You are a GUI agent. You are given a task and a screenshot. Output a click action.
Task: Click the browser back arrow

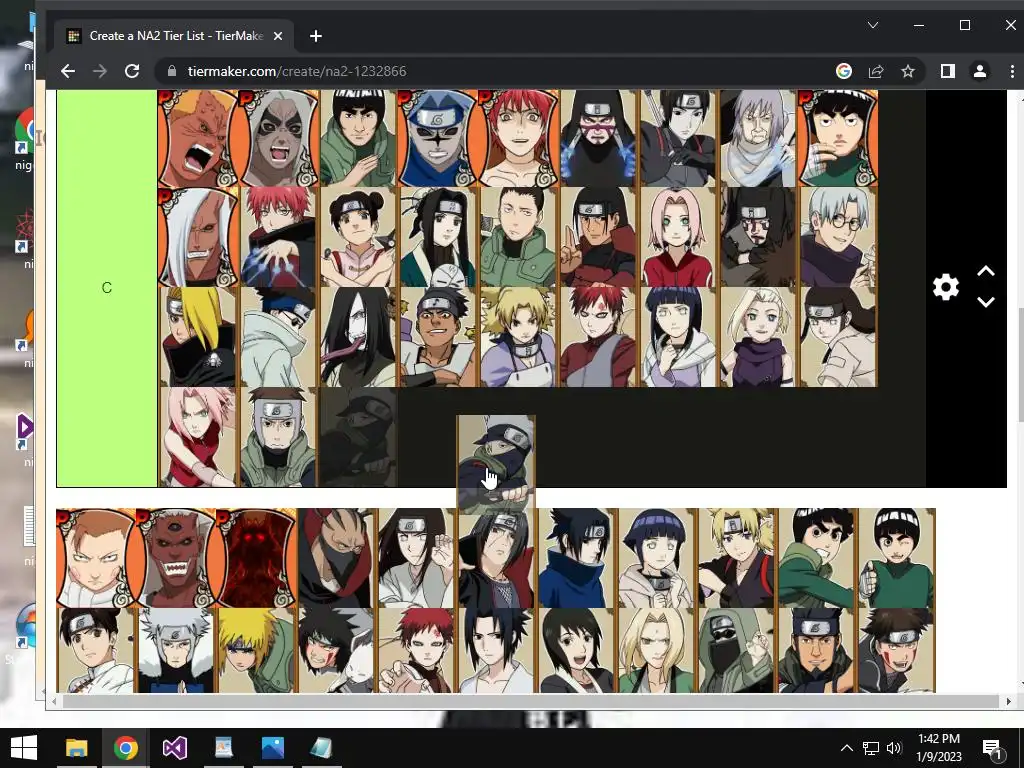tap(68, 71)
